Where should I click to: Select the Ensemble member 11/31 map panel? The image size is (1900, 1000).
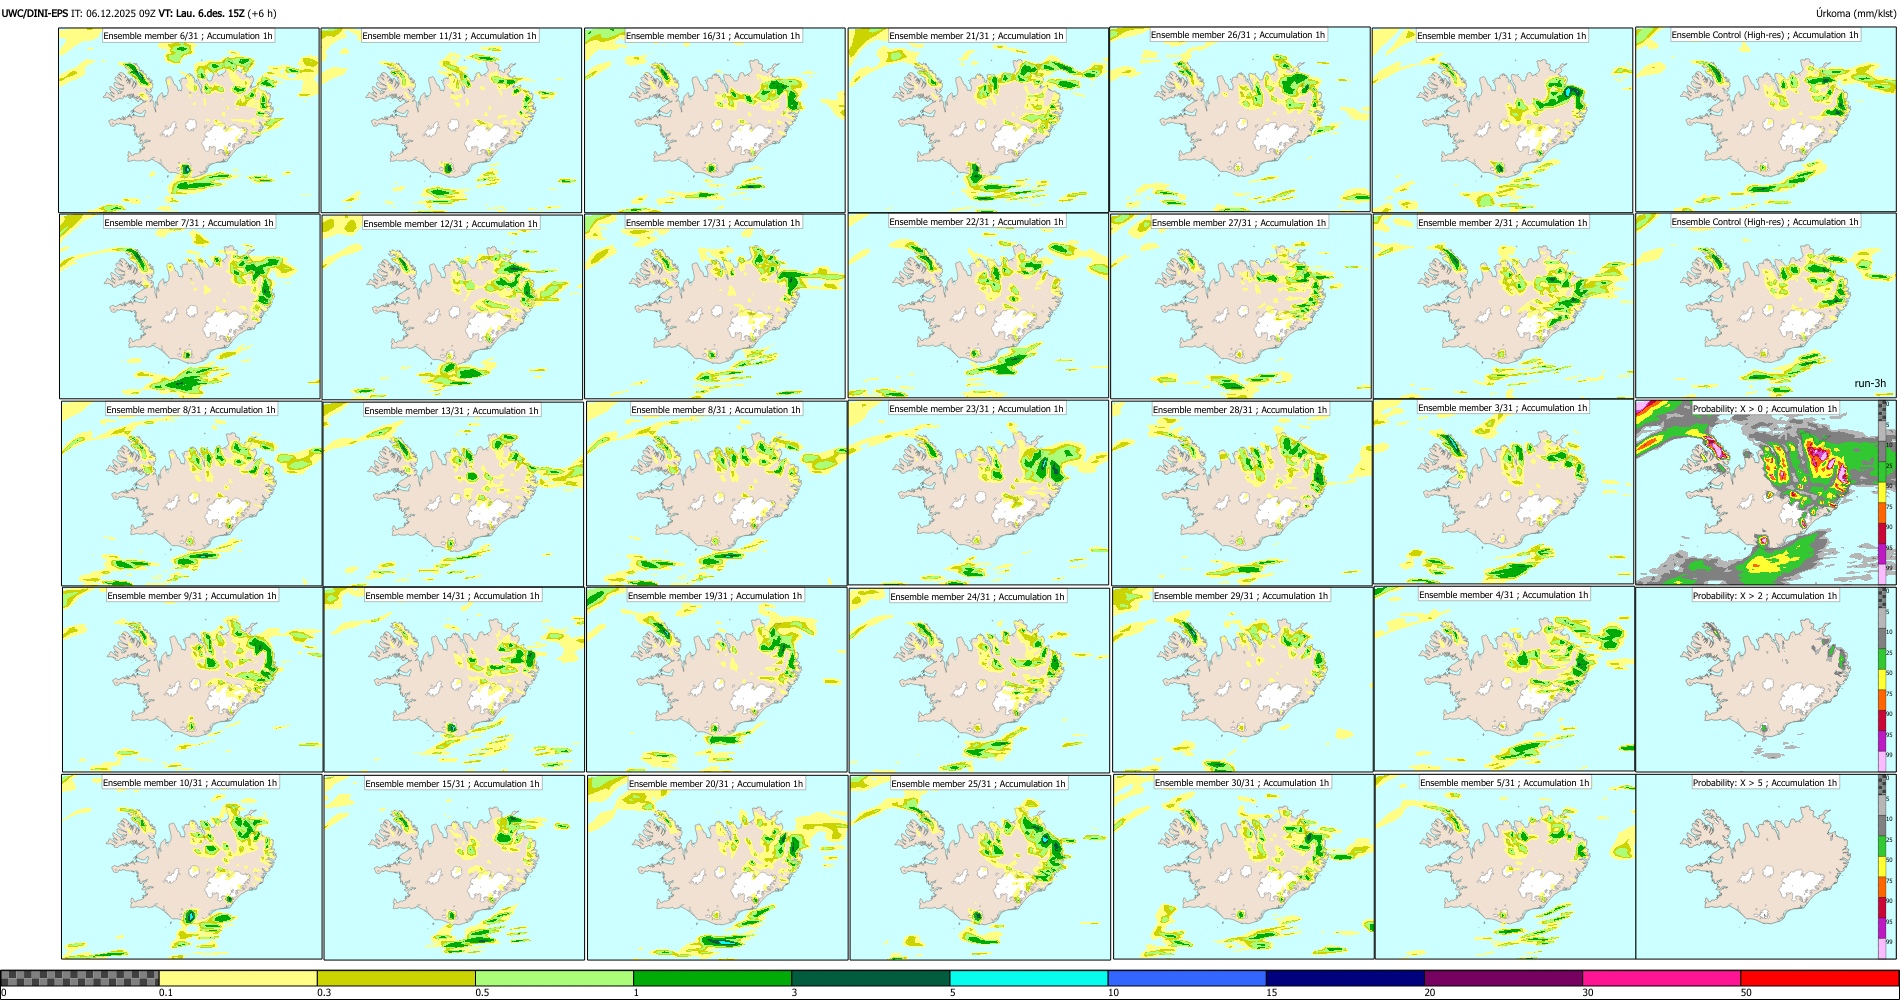pos(451,120)
